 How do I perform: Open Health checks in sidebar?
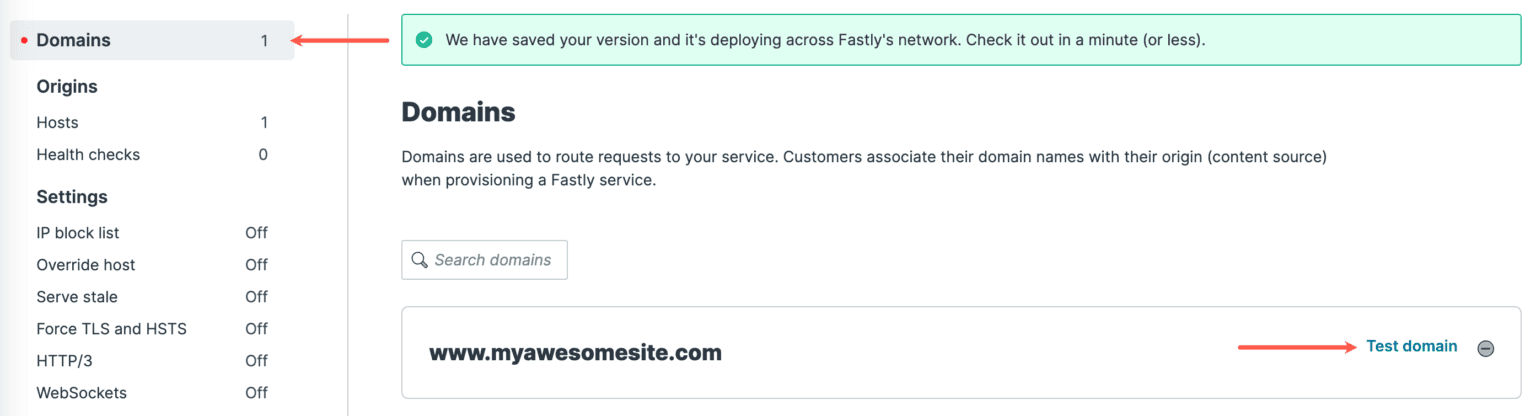point(152,155)
